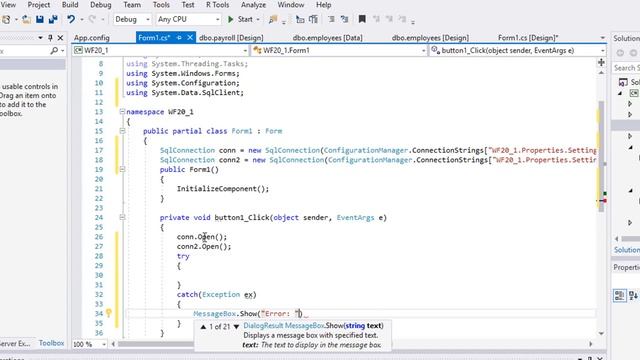Open the Start button's dropdown arrow
The width and height of the screenshot is (640, 360).
point(258,20)
